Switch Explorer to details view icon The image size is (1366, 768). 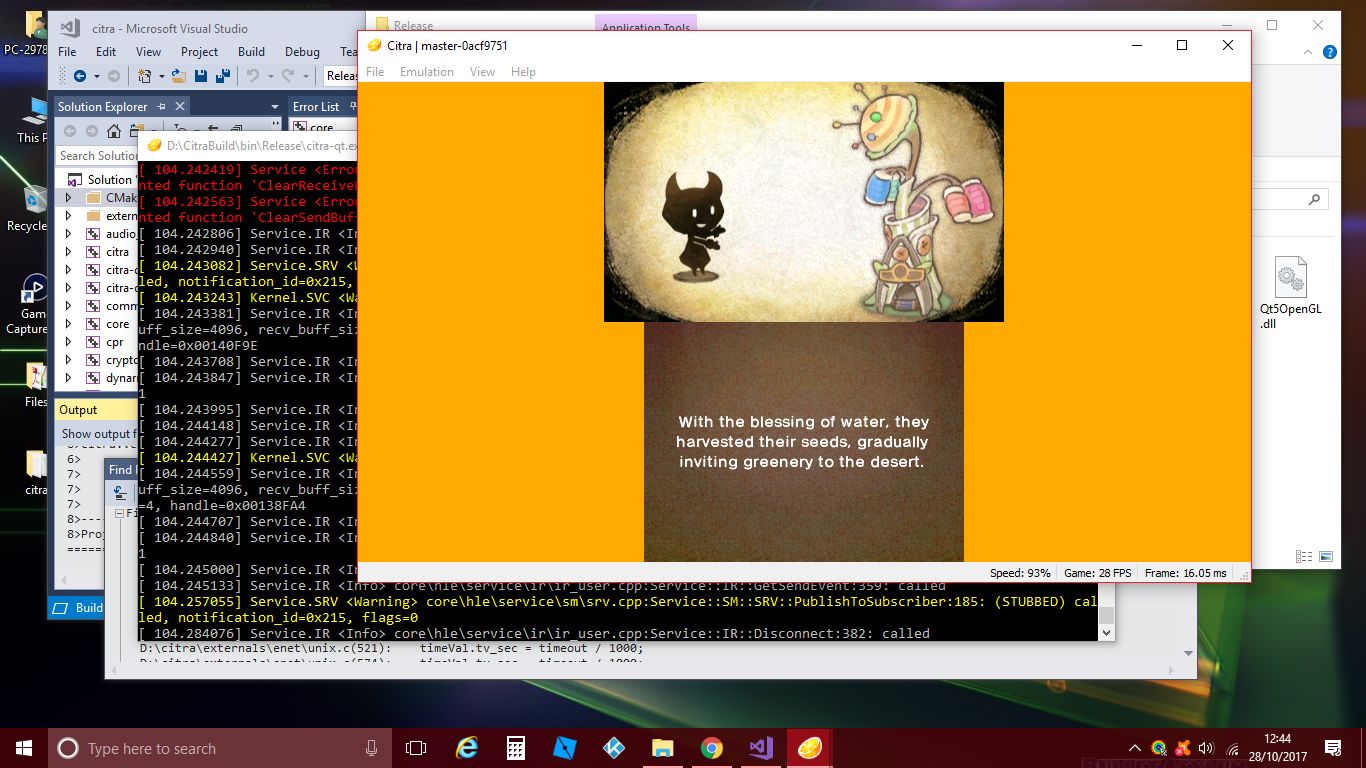tap(1304, 557)
